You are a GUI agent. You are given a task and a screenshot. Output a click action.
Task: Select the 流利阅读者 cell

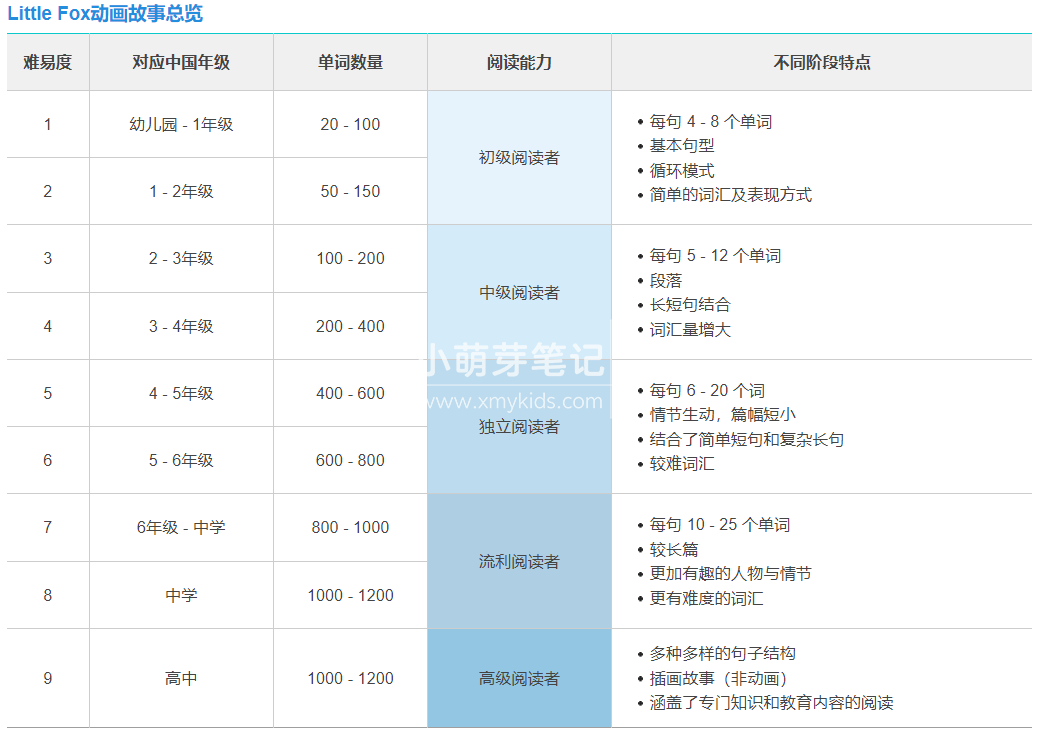[519, 562]
